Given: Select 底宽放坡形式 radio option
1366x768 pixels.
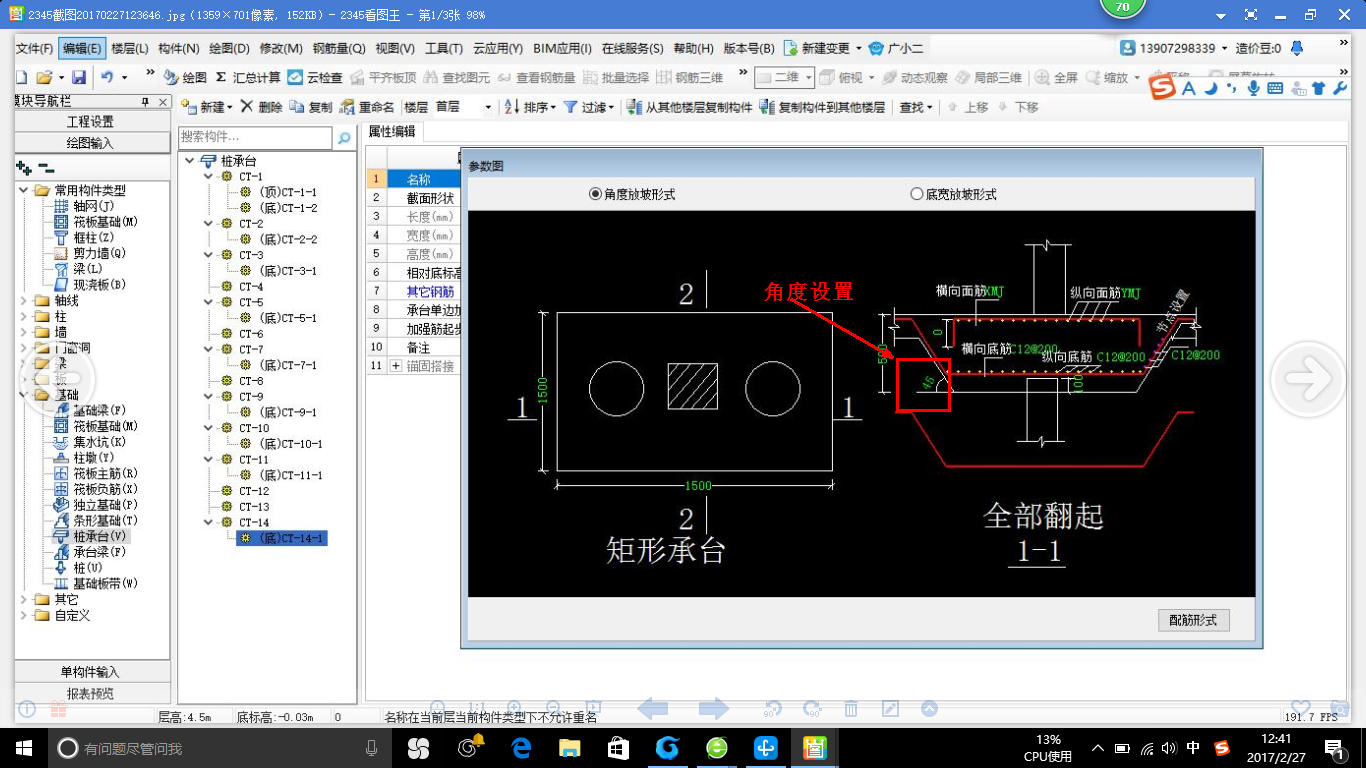Looking at the screenshot, I should click(953, 194).
